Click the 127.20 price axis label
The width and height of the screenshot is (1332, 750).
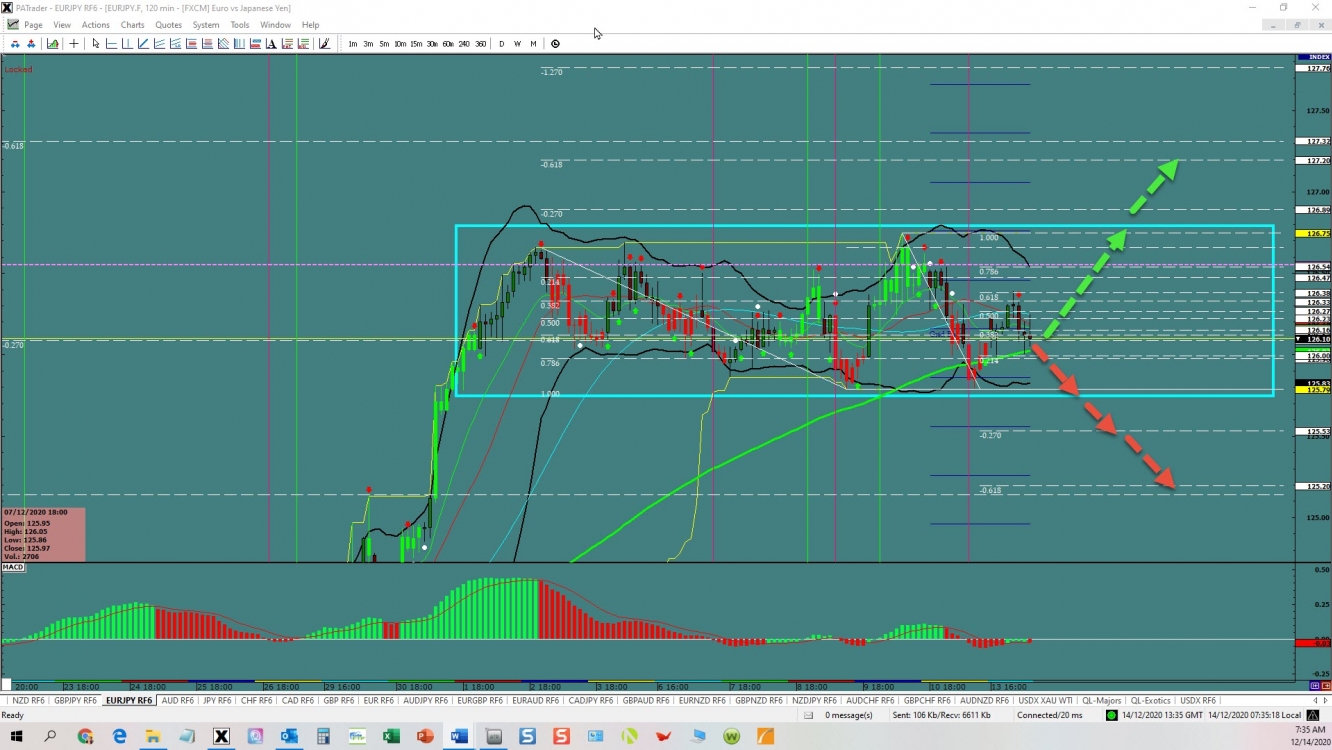1312,160
